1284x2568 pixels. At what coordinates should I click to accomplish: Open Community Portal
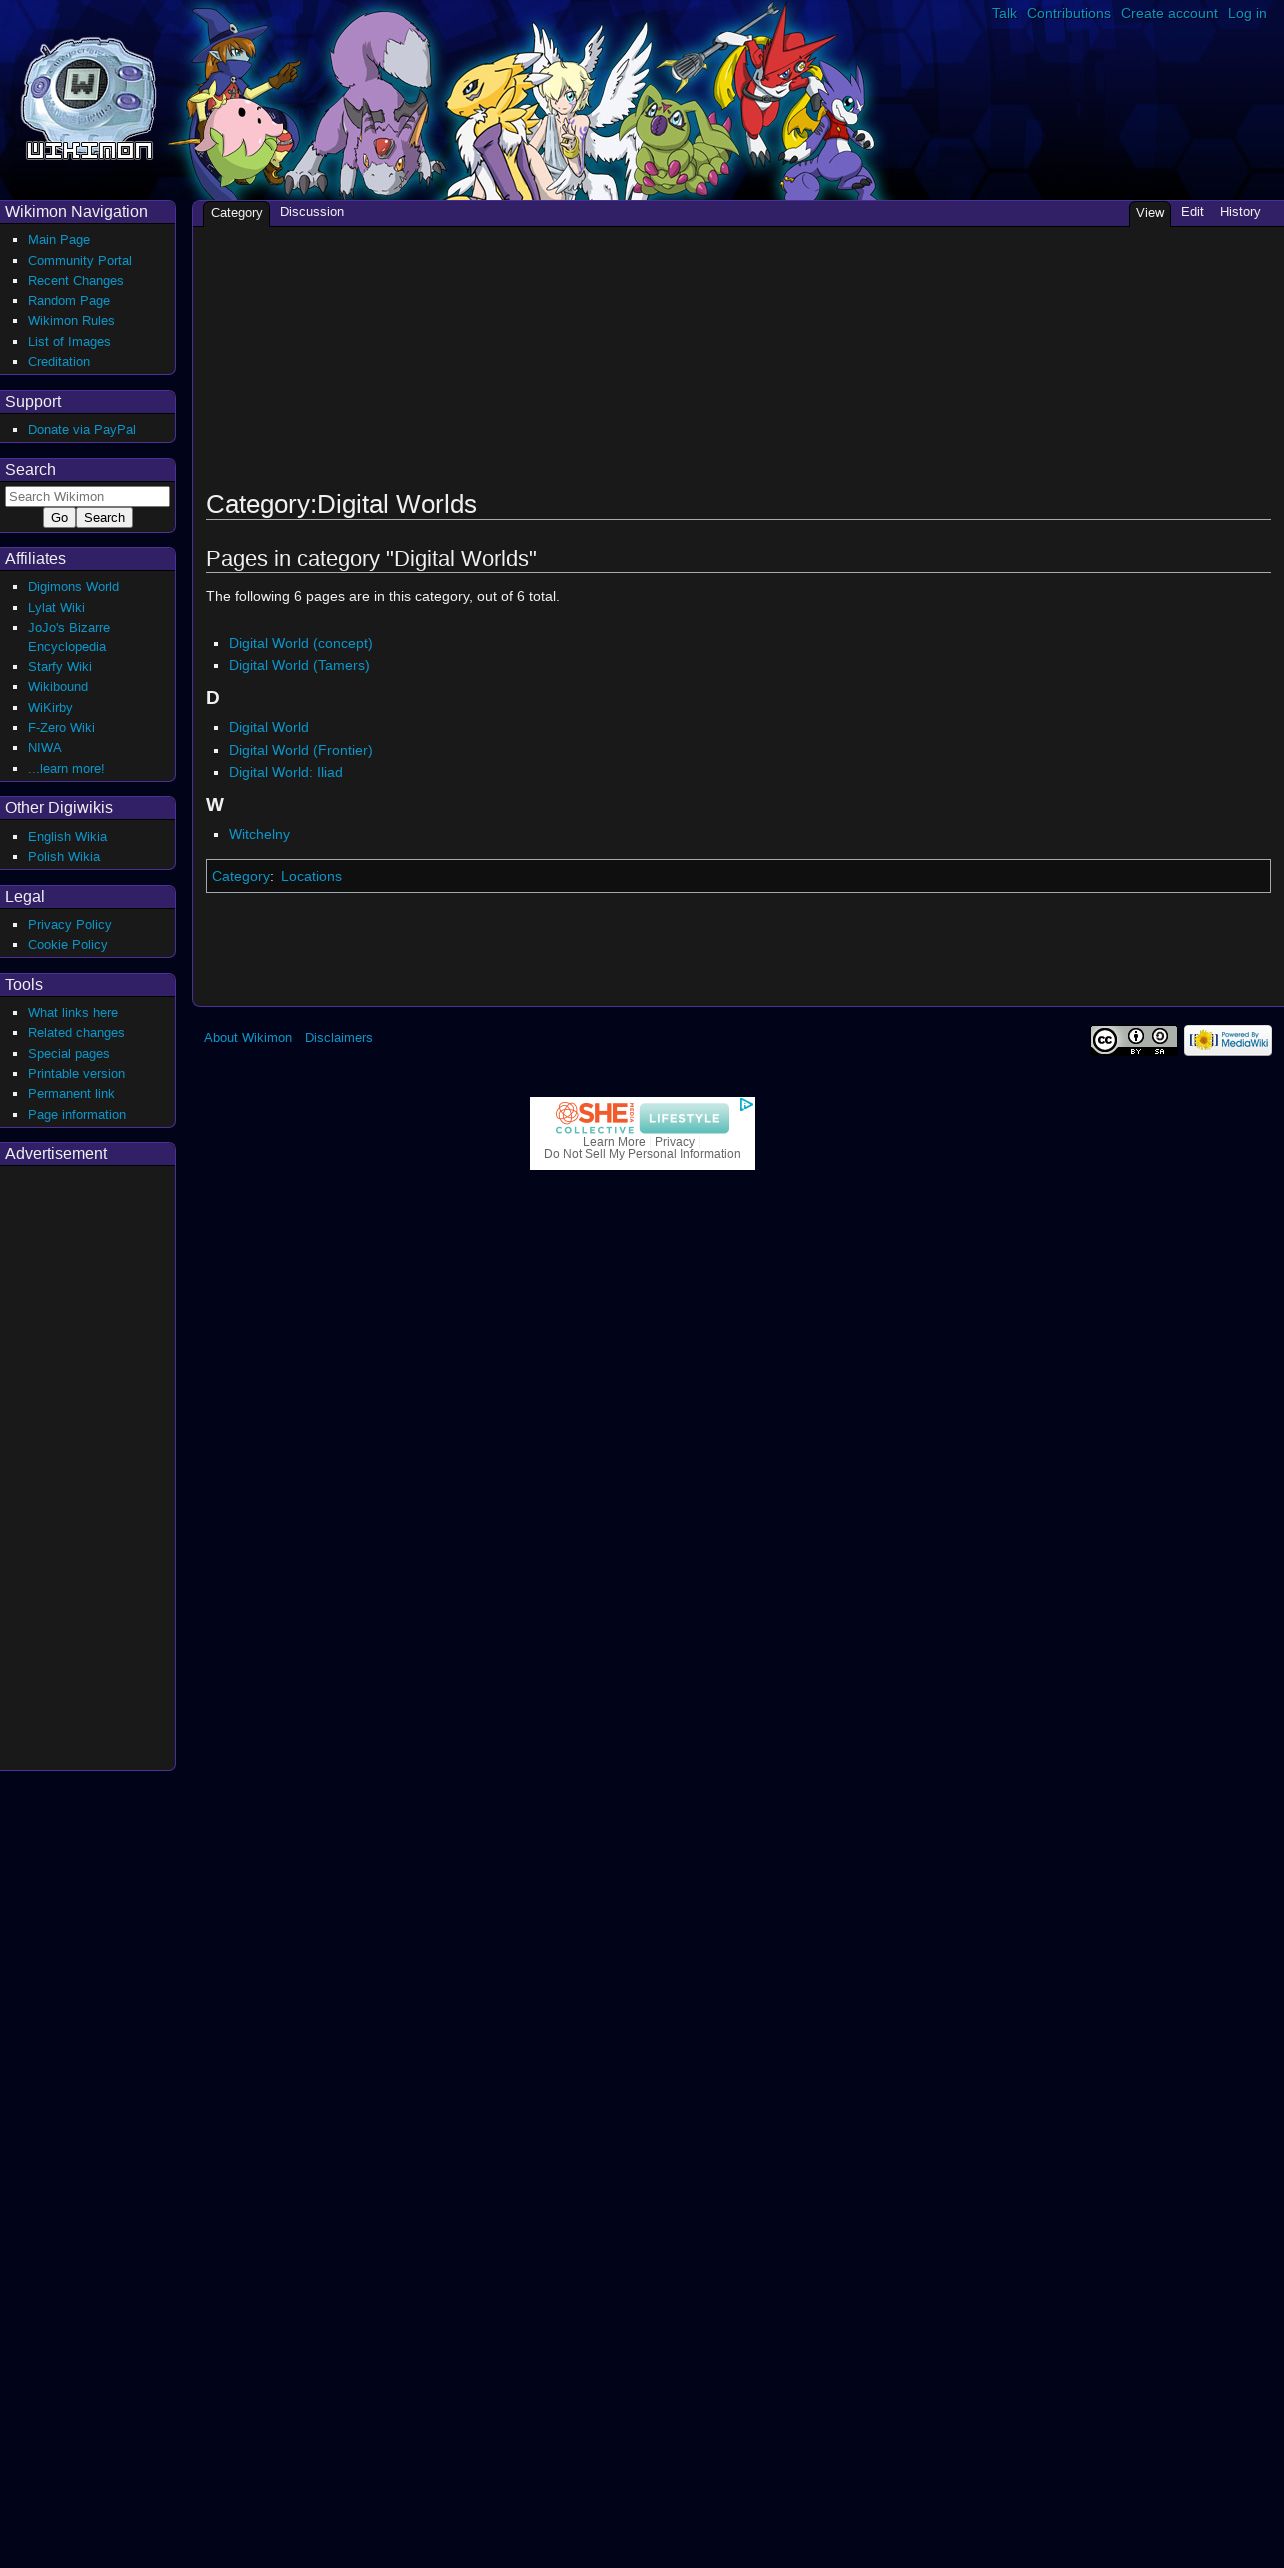coord(80,261)
